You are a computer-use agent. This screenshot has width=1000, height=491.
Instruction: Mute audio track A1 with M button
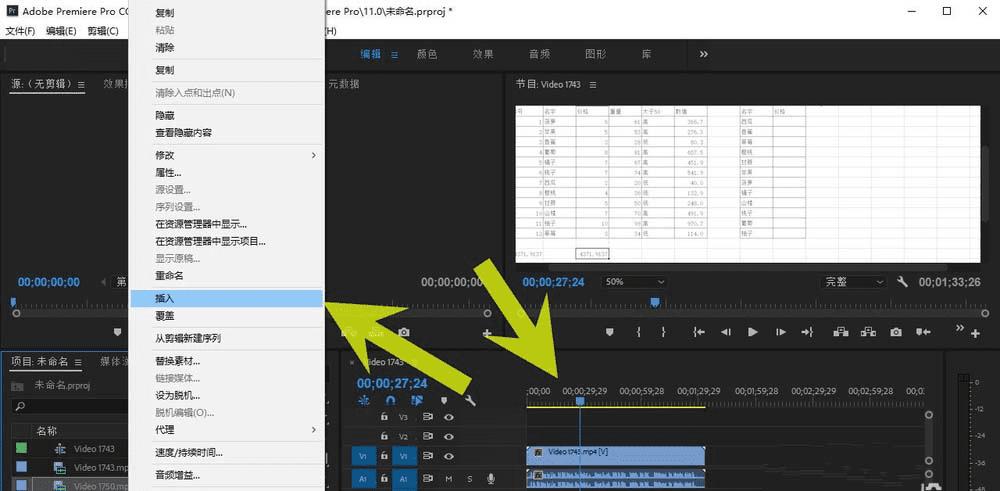pos(449,479)
